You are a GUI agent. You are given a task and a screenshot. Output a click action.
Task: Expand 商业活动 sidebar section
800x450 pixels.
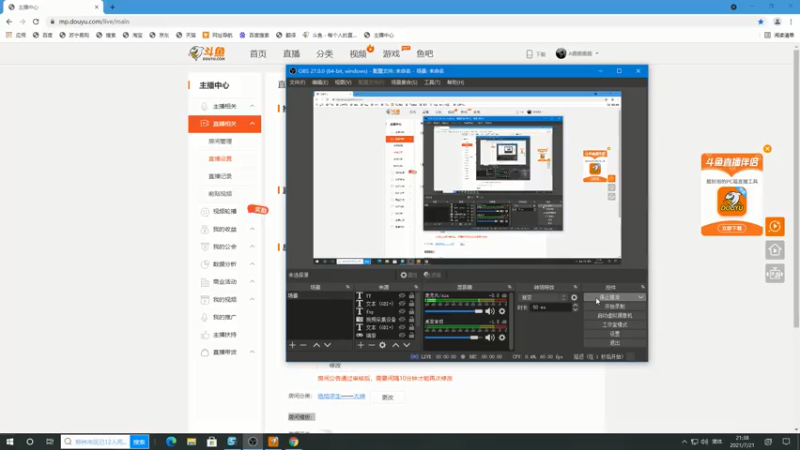pyautogui.click(x=252, y=282)
